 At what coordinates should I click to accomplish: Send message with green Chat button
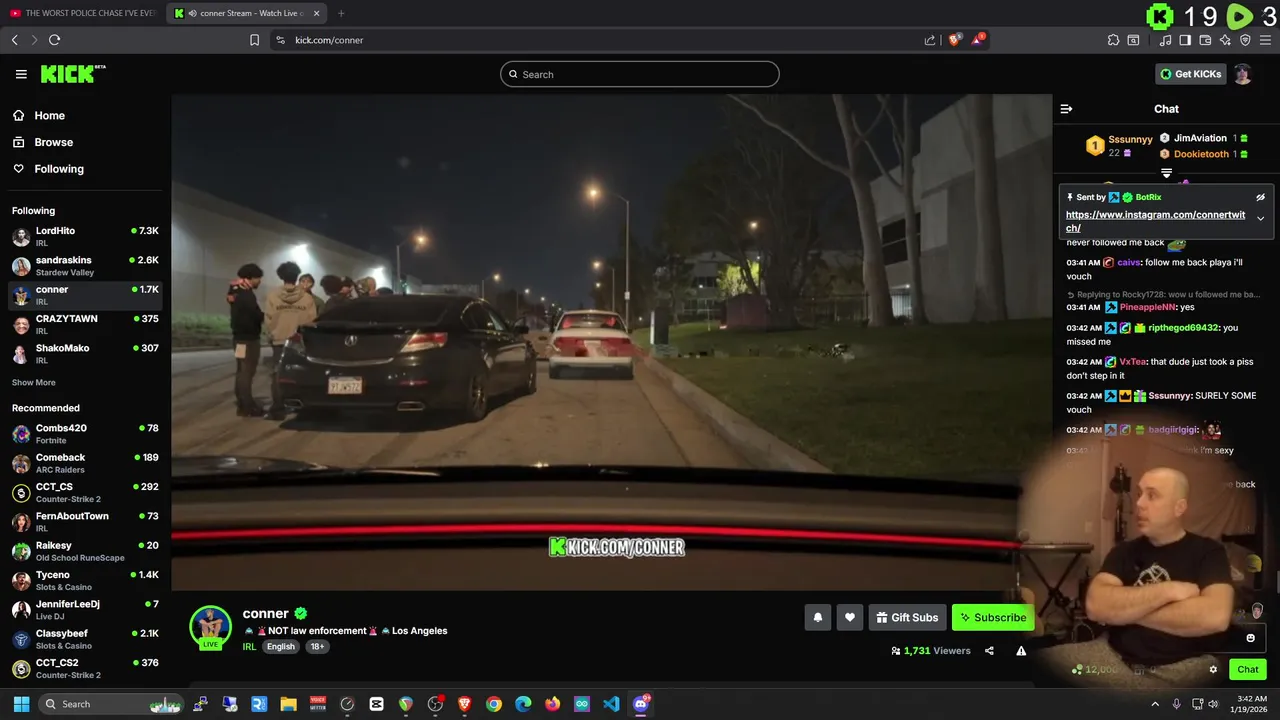tap(1248, 669)
